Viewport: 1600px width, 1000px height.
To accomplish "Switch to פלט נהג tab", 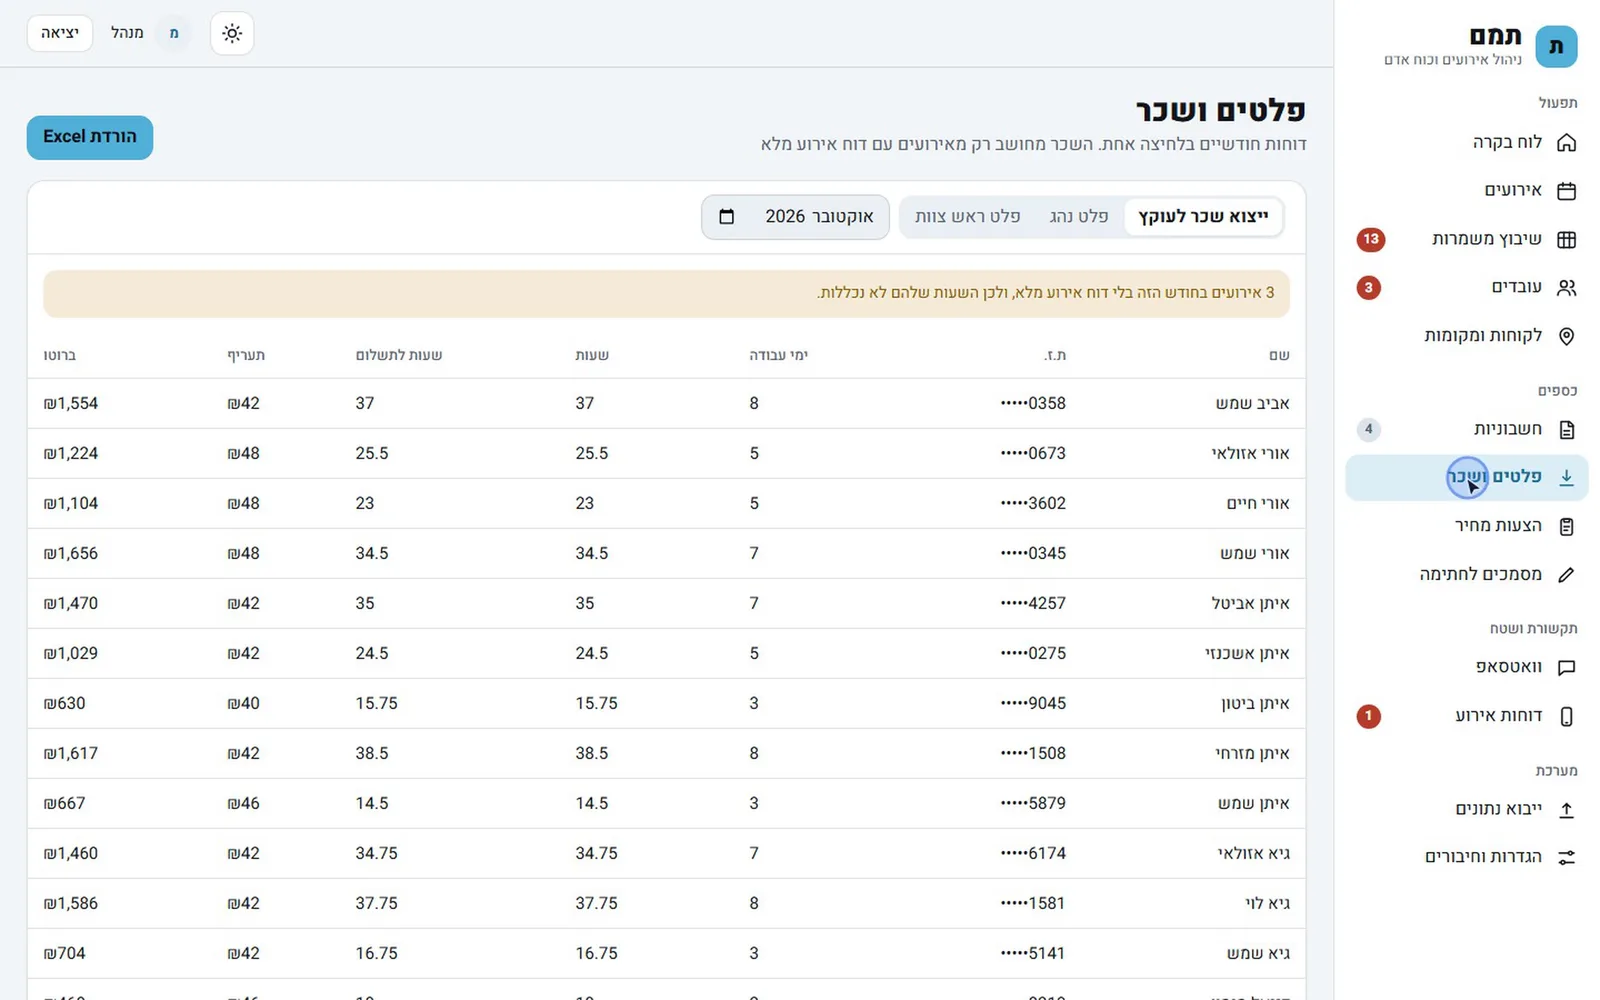I will coord(1078,217).
